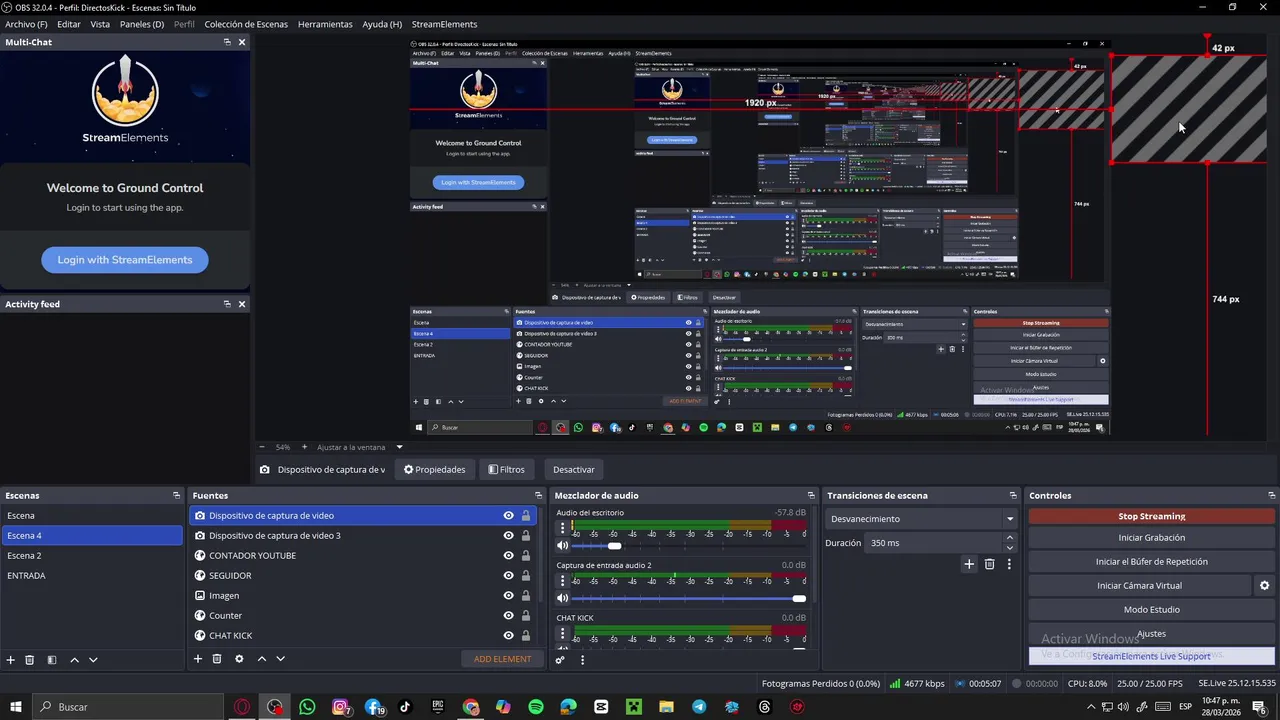This screenshot has width=1280, height=720.
Task: Add a scene transition with plus icon
Action: point(969,564)
